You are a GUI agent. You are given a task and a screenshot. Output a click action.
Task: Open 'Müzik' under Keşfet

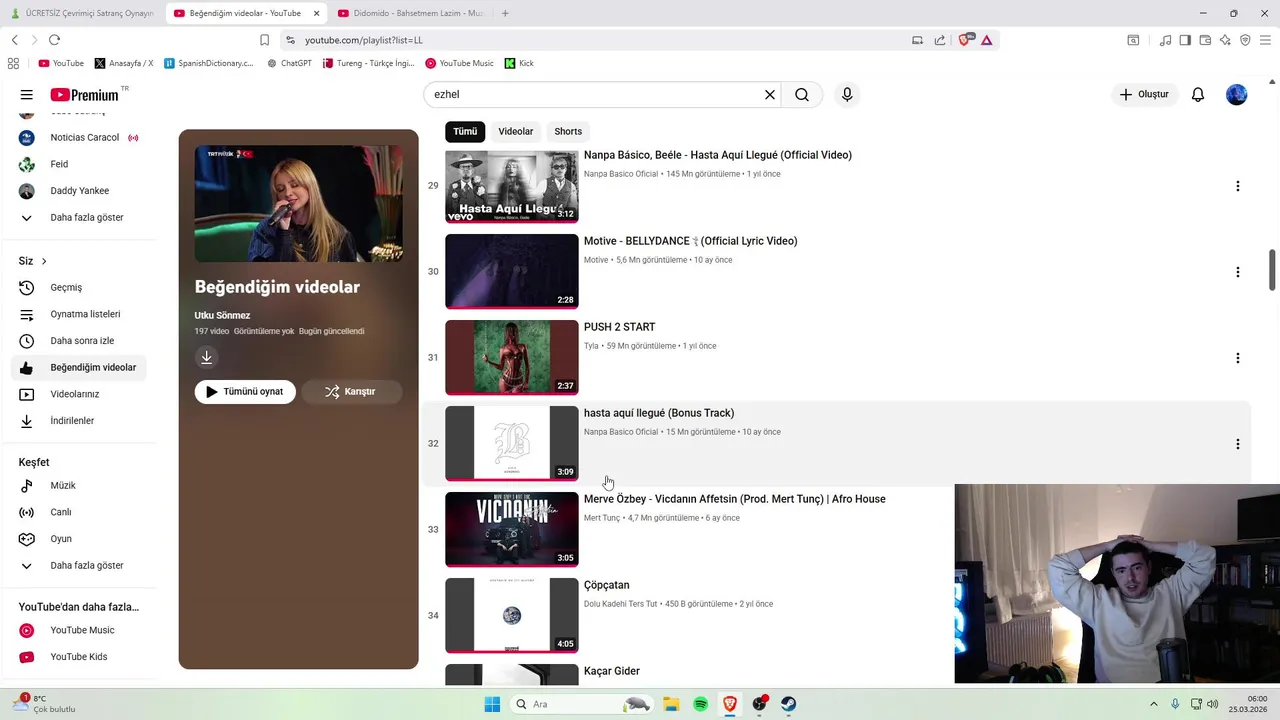(79, 485)
